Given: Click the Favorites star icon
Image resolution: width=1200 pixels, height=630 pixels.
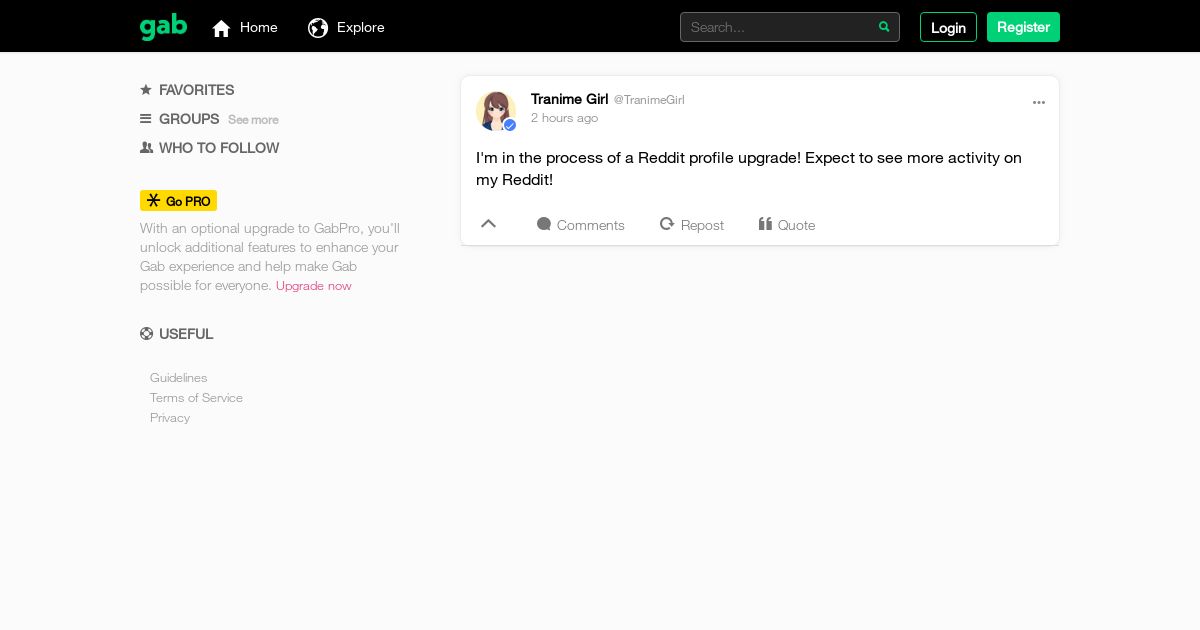Looking at the screenshot, I should pyautogui.click(x=146, y=89).
